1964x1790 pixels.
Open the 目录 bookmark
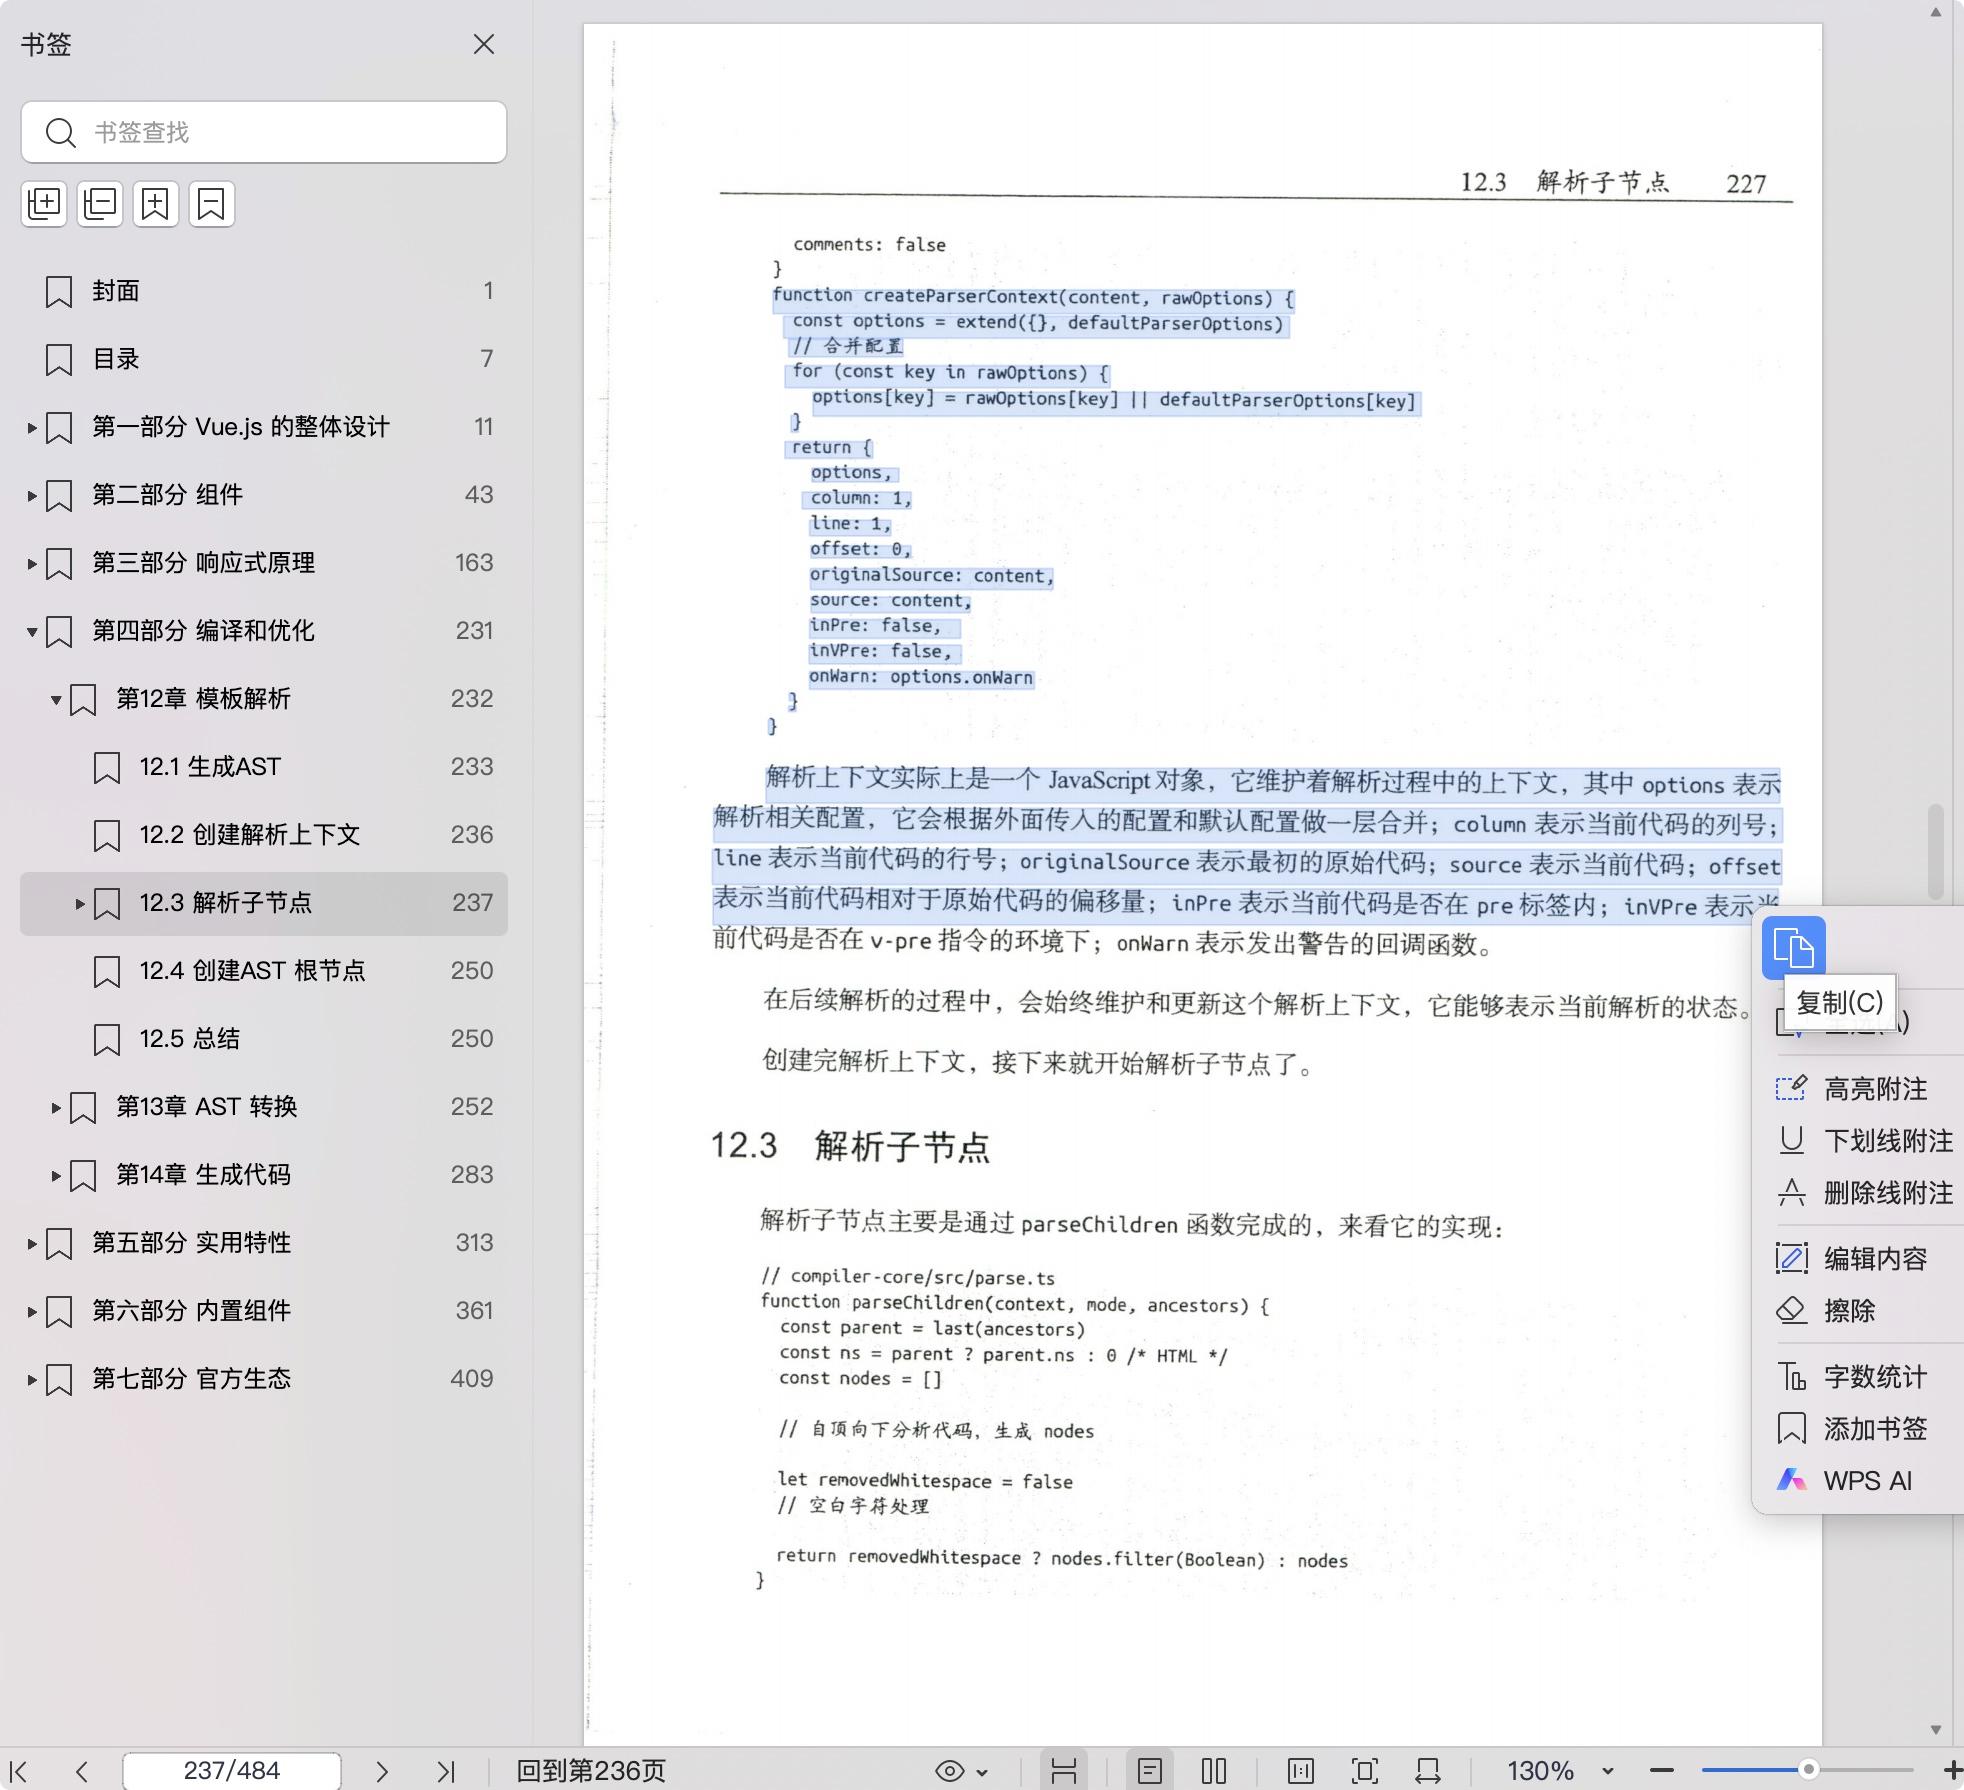click(x=264, y=359)
